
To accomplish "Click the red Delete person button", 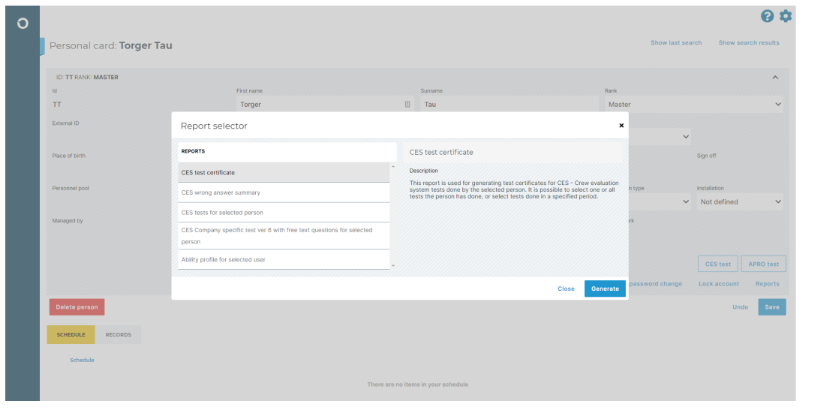I will click(77, 307).
